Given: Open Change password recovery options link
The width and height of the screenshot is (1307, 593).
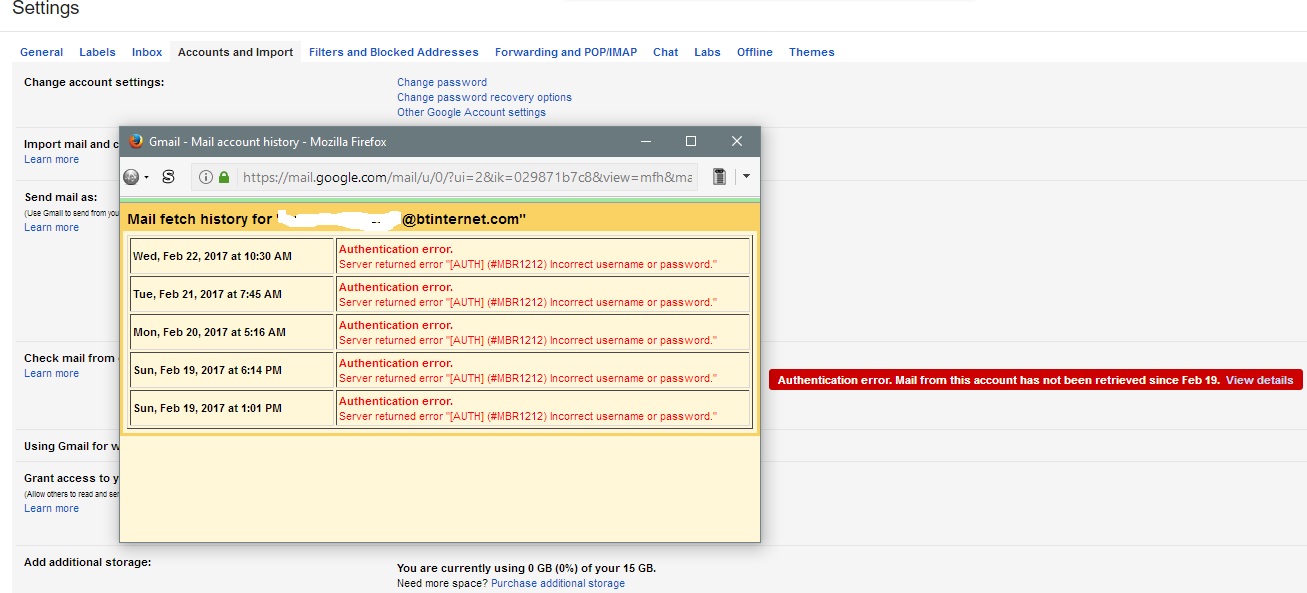Looking at the screenshot, I should click(484, 97).
